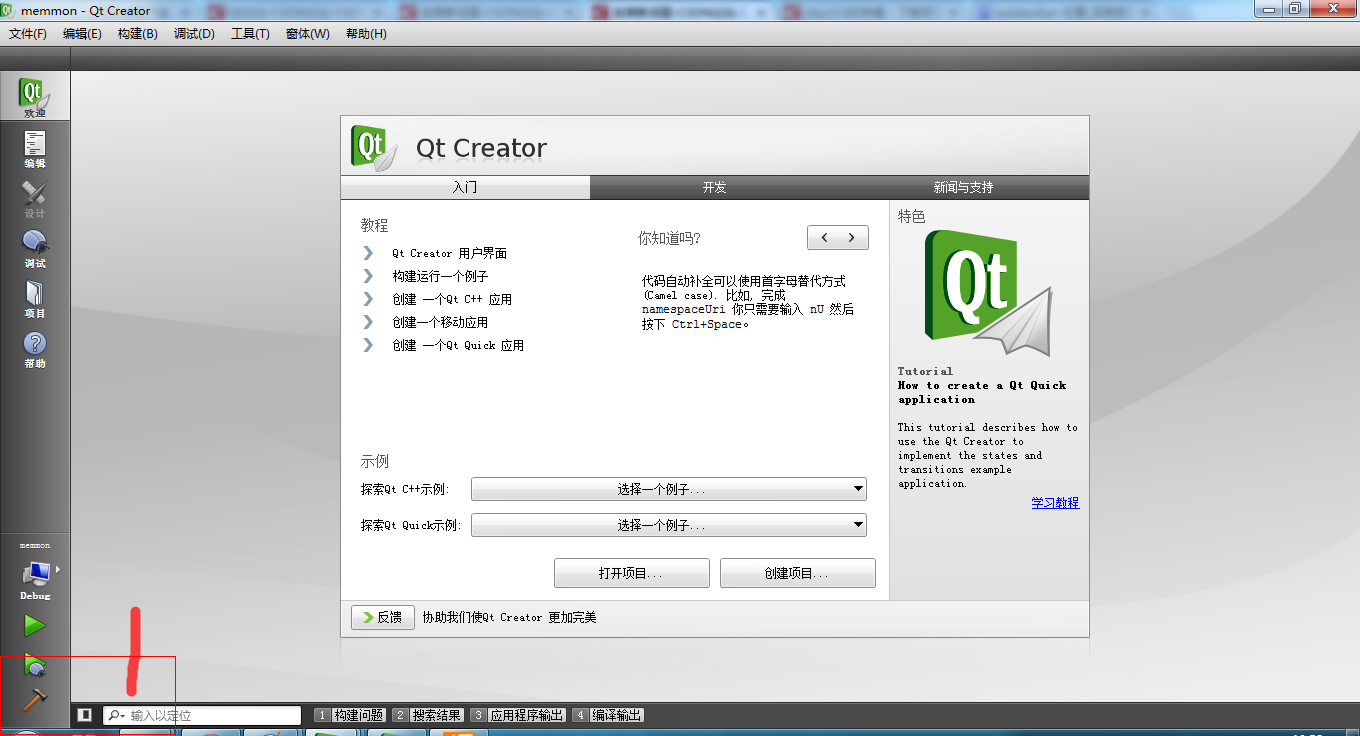The width and height of the screenshot is (1360, 736).
Task: Open the 创建一个移动应用 tutorial
Action: pos(440,322)
